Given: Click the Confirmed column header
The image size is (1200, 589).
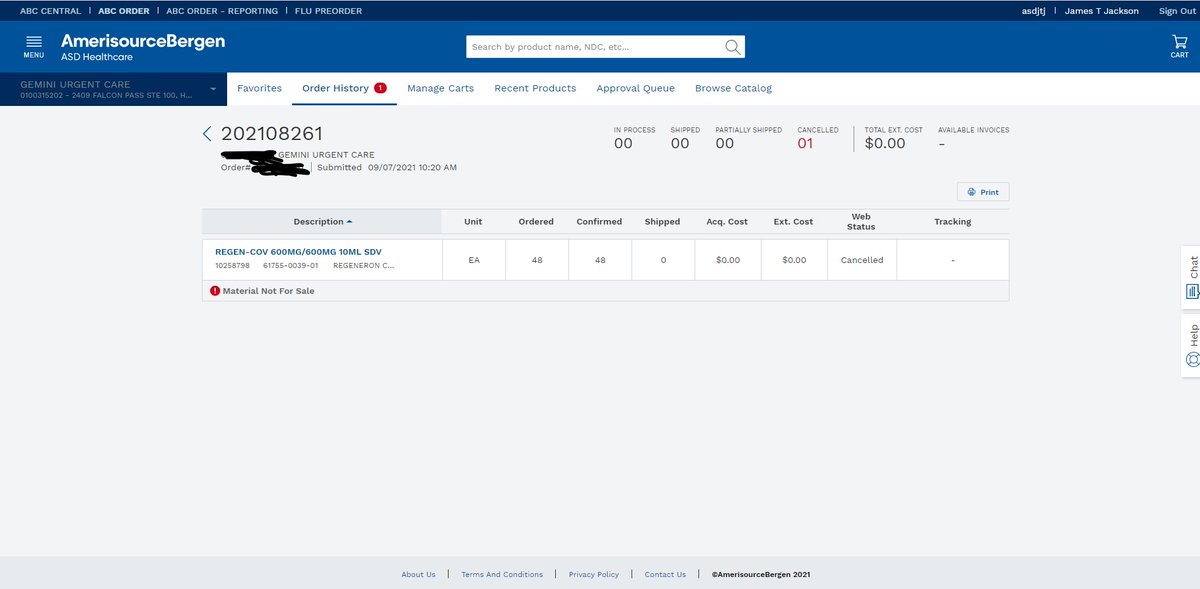Looking at the screenshot, I should (599, 222).
